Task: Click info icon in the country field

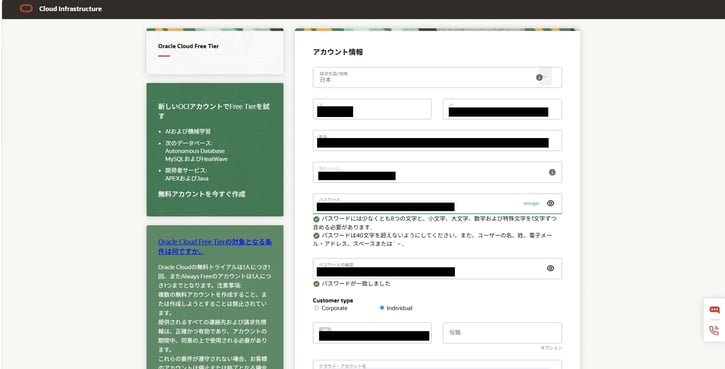Action: 539,77
